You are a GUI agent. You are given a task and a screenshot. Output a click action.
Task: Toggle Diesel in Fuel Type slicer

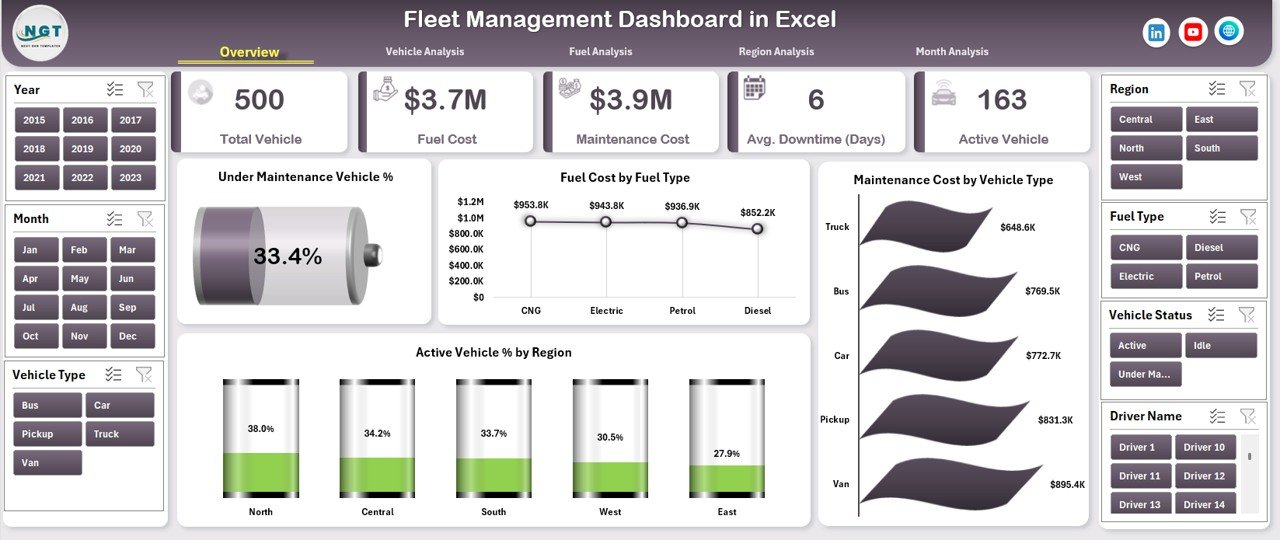pos(1221,247)
